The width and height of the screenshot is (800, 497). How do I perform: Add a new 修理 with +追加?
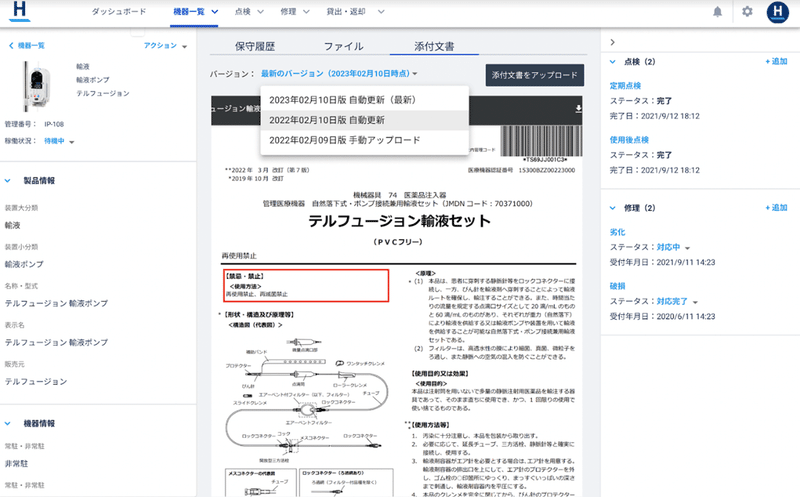pyautogui.click(x=776, y=208)
